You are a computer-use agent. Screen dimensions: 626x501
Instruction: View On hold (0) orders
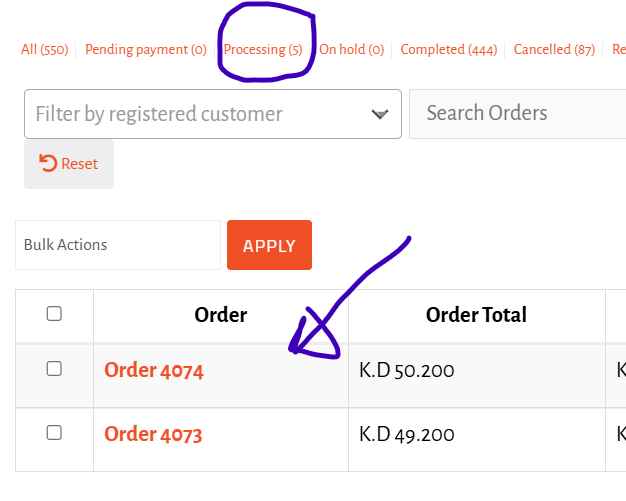tap(351, 50)
